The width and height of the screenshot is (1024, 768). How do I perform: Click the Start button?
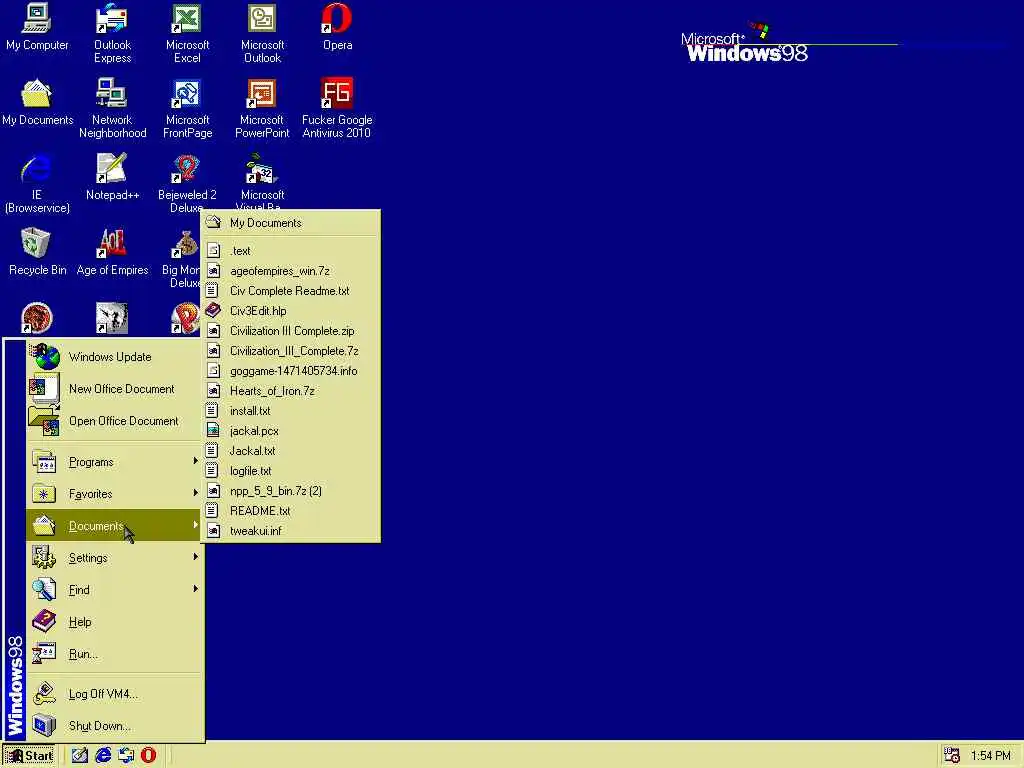[29, 756]
